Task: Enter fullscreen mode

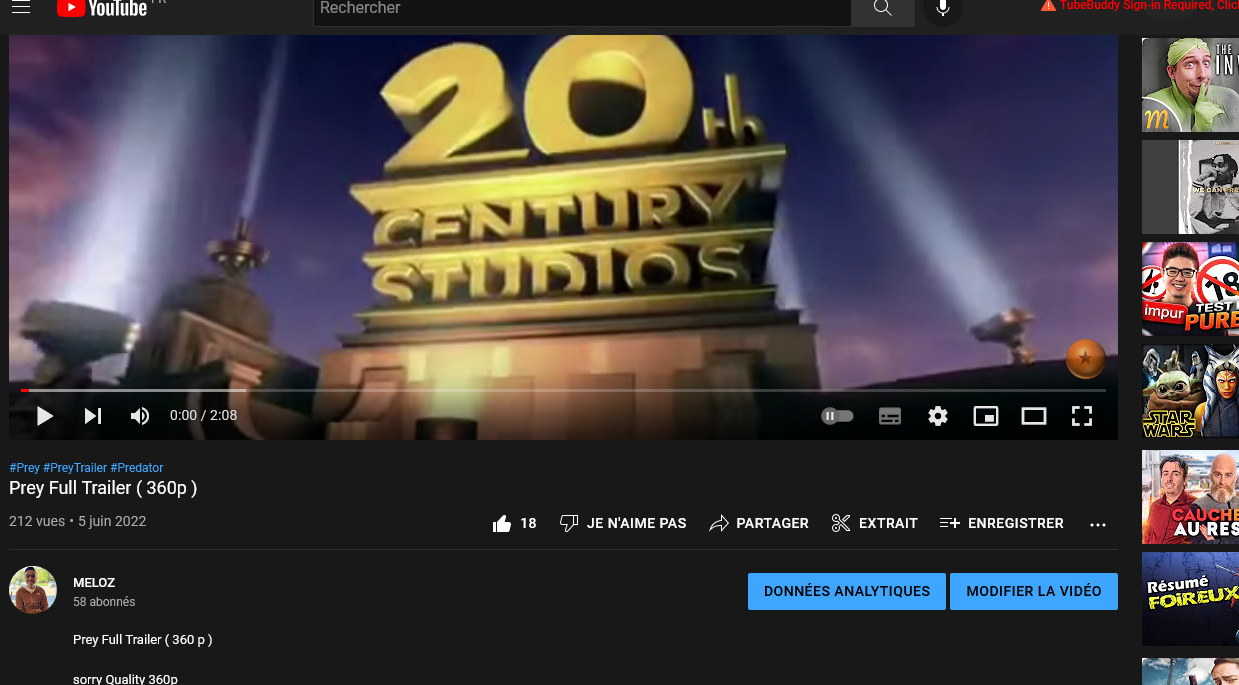Action: click(x=1082, y=416)
